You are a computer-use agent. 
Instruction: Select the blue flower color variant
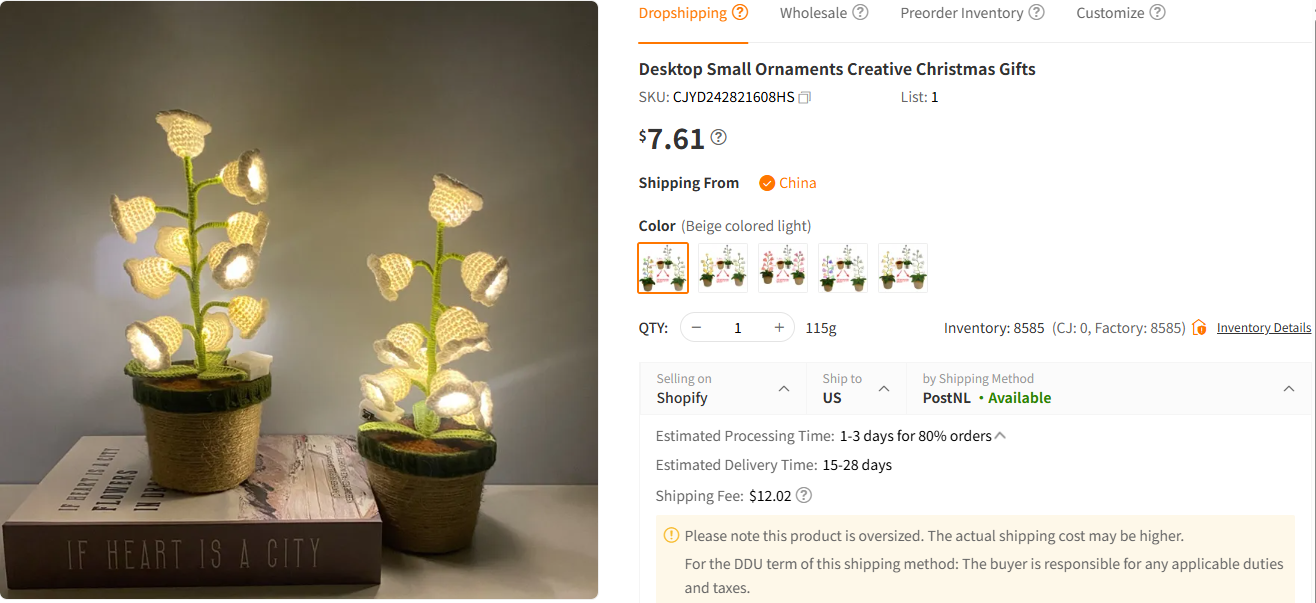click(x=843, y=267)
